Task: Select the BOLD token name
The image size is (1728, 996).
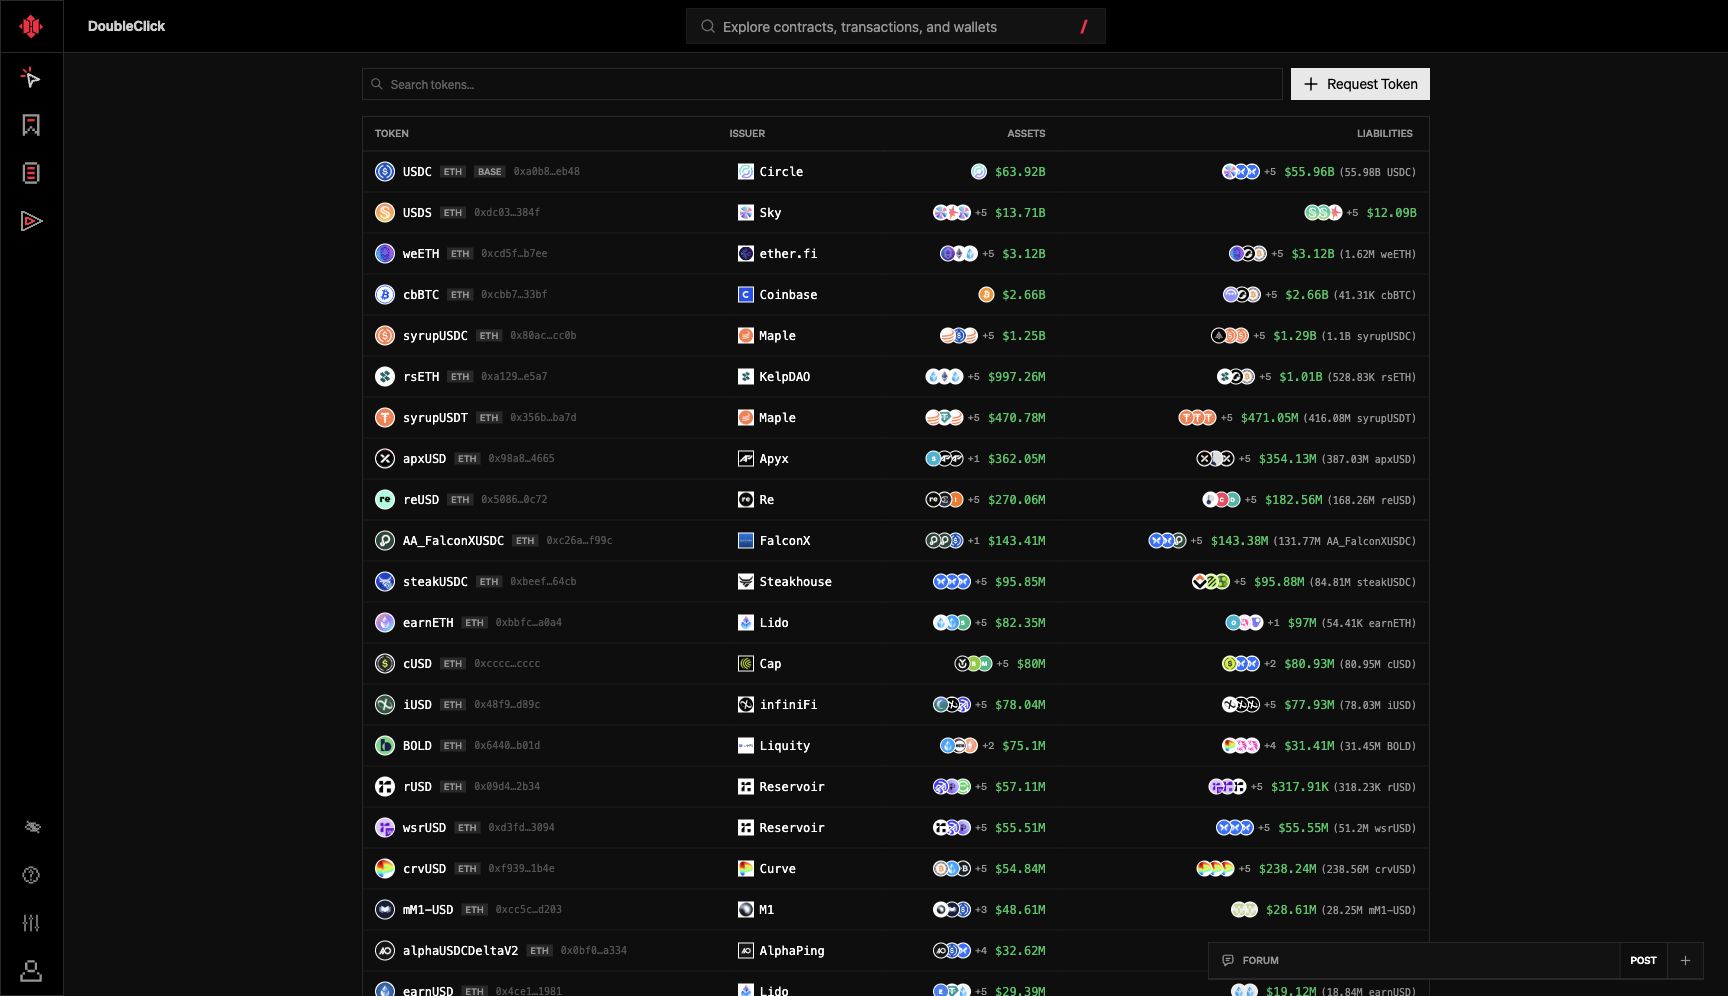Action: click(417, 746)
